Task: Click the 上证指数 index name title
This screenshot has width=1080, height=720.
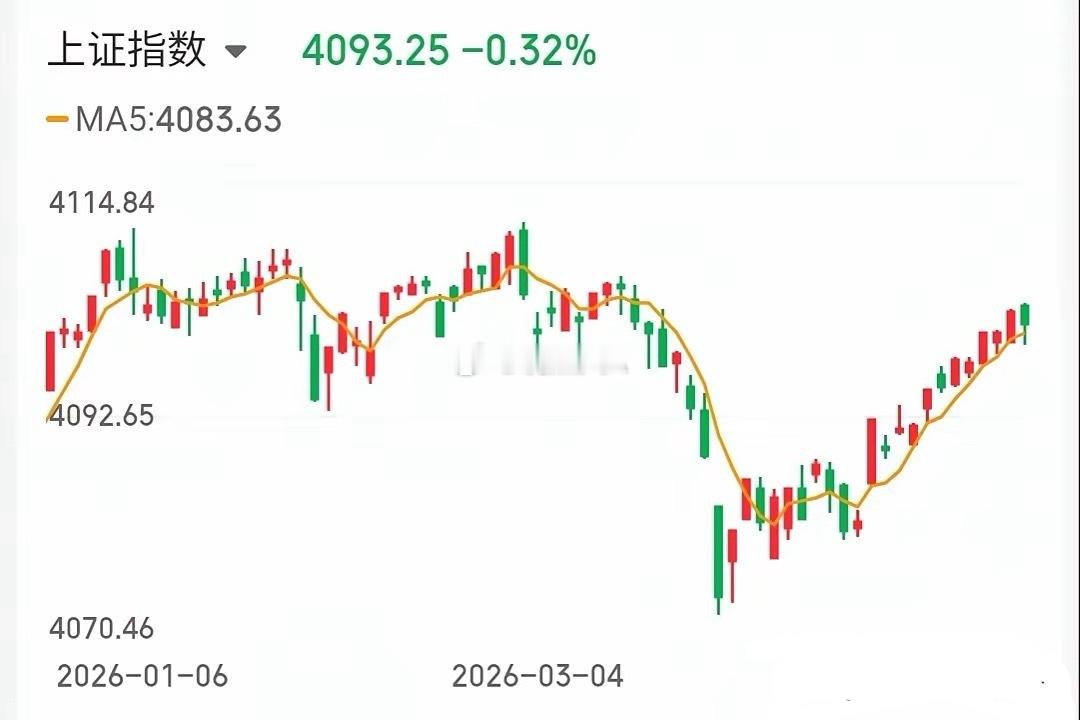Action: pos(128,51)
